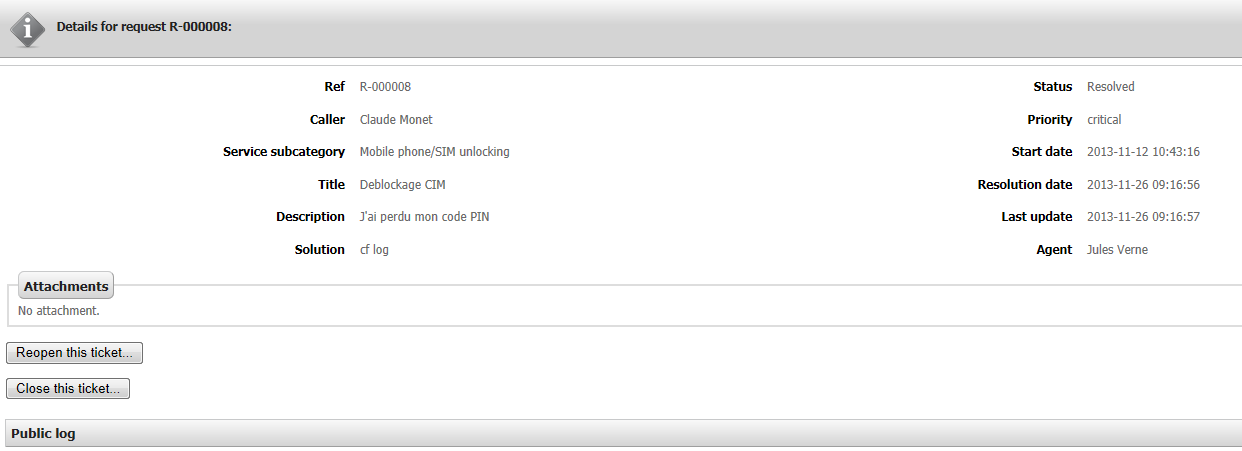The image size is (1242, 451).
Task: Click the title text Deblockage CIM
Action: tap(402, 185)
